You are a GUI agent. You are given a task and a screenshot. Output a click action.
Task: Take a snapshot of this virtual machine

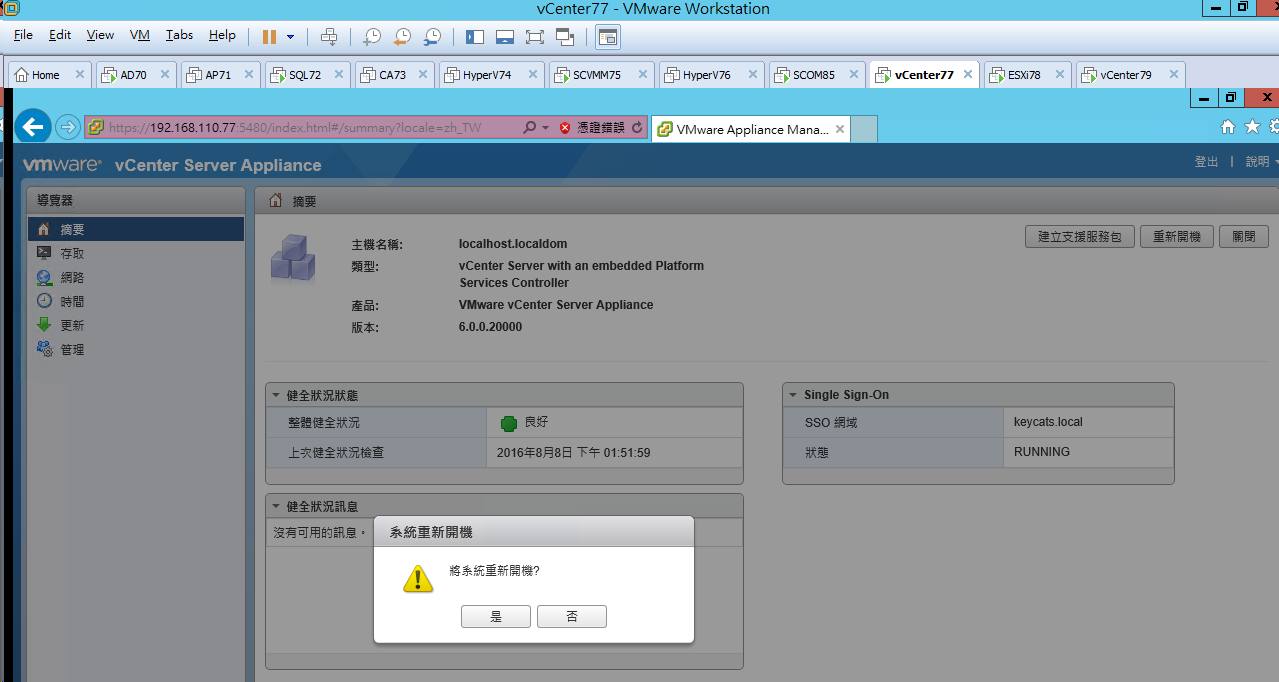(371, 37)
